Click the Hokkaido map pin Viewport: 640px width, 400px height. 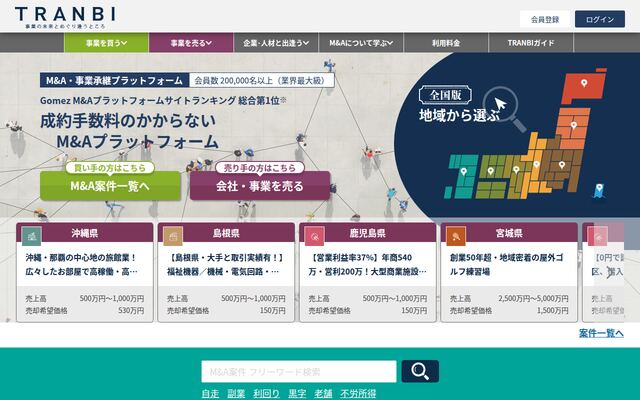point(584,83)
